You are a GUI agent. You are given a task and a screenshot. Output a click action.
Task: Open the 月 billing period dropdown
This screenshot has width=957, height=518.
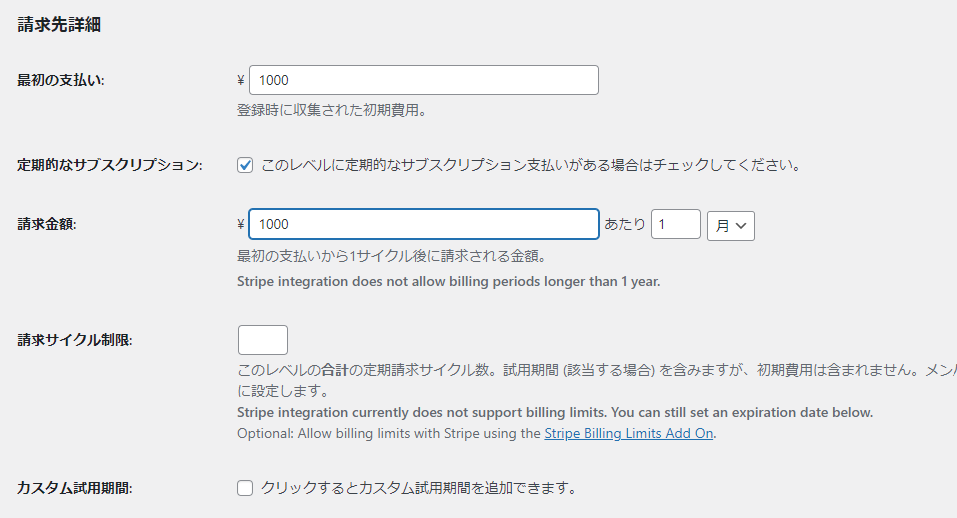730,226
